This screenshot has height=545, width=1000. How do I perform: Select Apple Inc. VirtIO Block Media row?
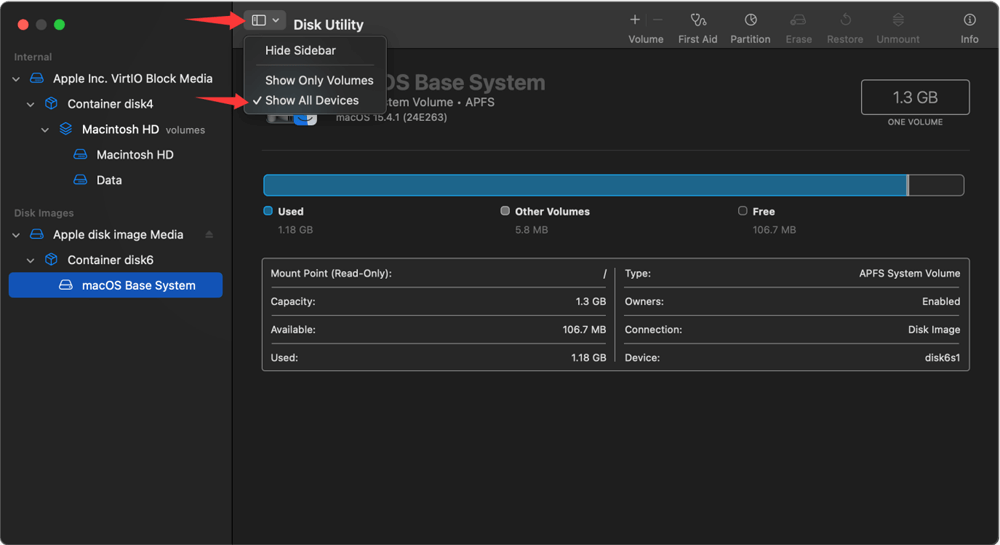115,78
